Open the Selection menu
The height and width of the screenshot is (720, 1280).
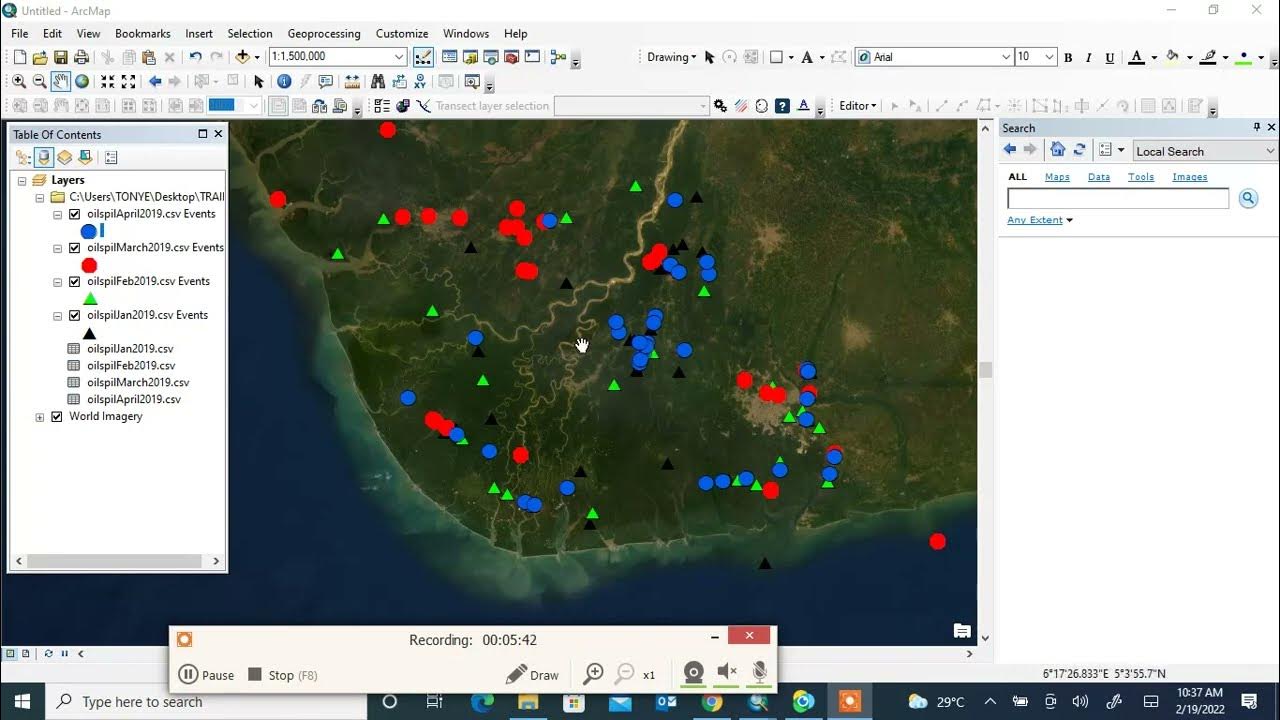(x=250, y=33)
